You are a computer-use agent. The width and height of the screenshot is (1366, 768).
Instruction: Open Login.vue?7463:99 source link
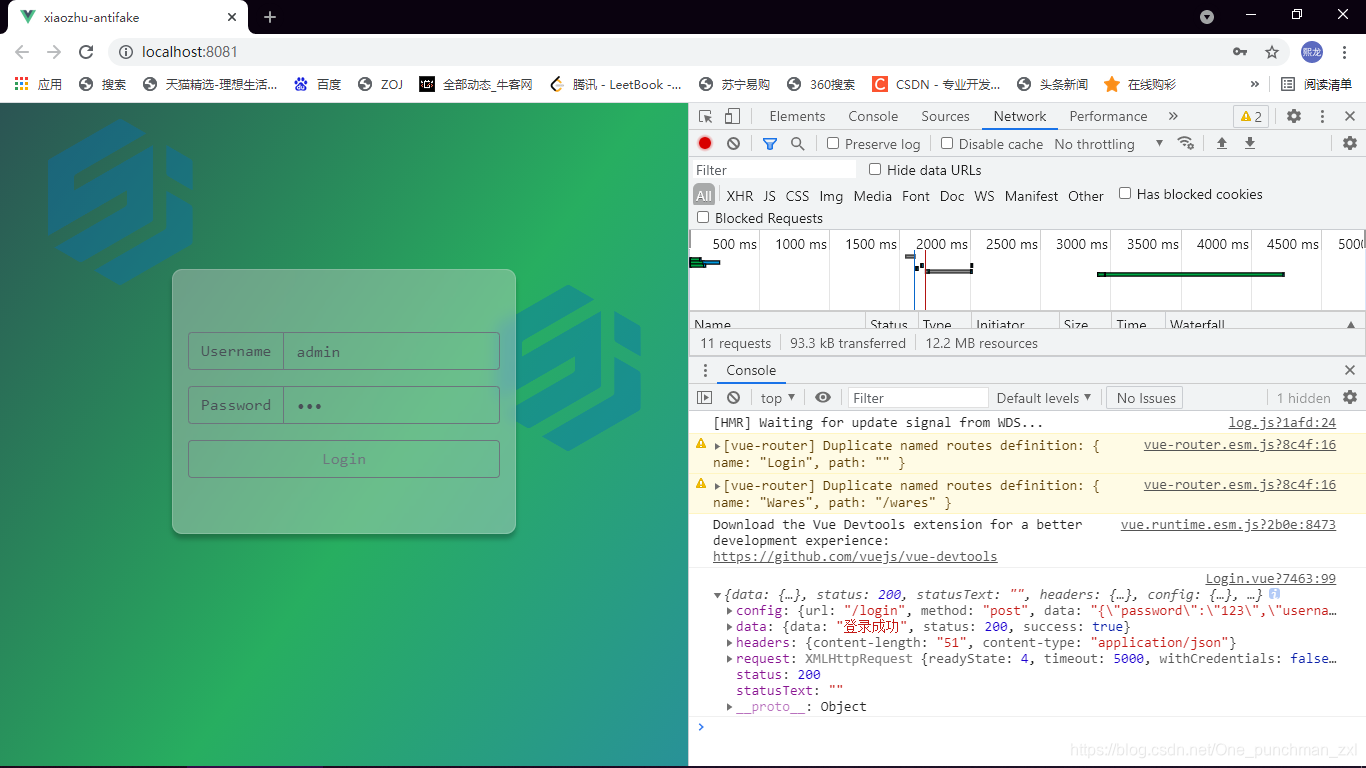pos(1270,578)
